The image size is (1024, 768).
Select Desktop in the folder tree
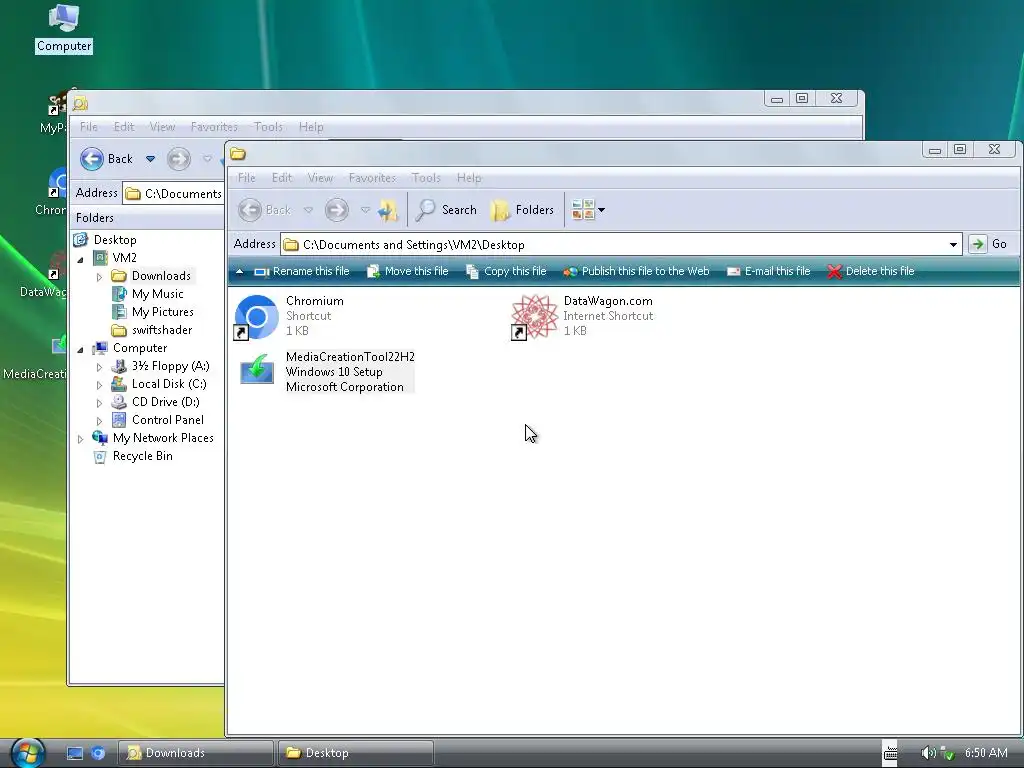point(115,240)
